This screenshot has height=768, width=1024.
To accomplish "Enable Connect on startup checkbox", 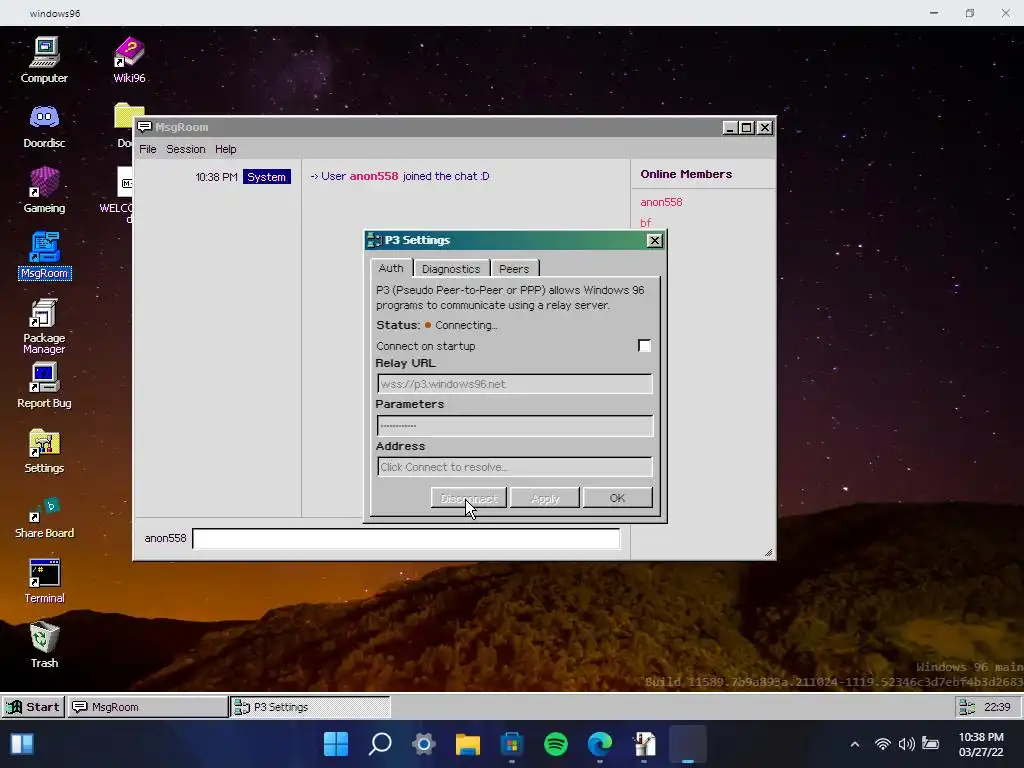I will 645,345.
